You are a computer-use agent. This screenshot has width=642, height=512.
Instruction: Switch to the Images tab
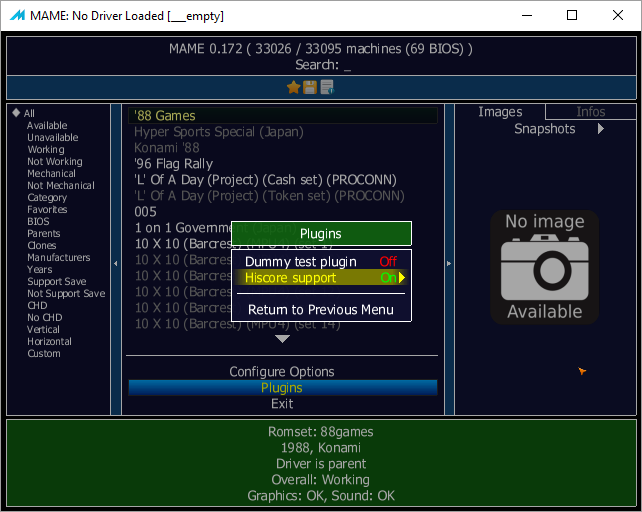tap(500, 111)
